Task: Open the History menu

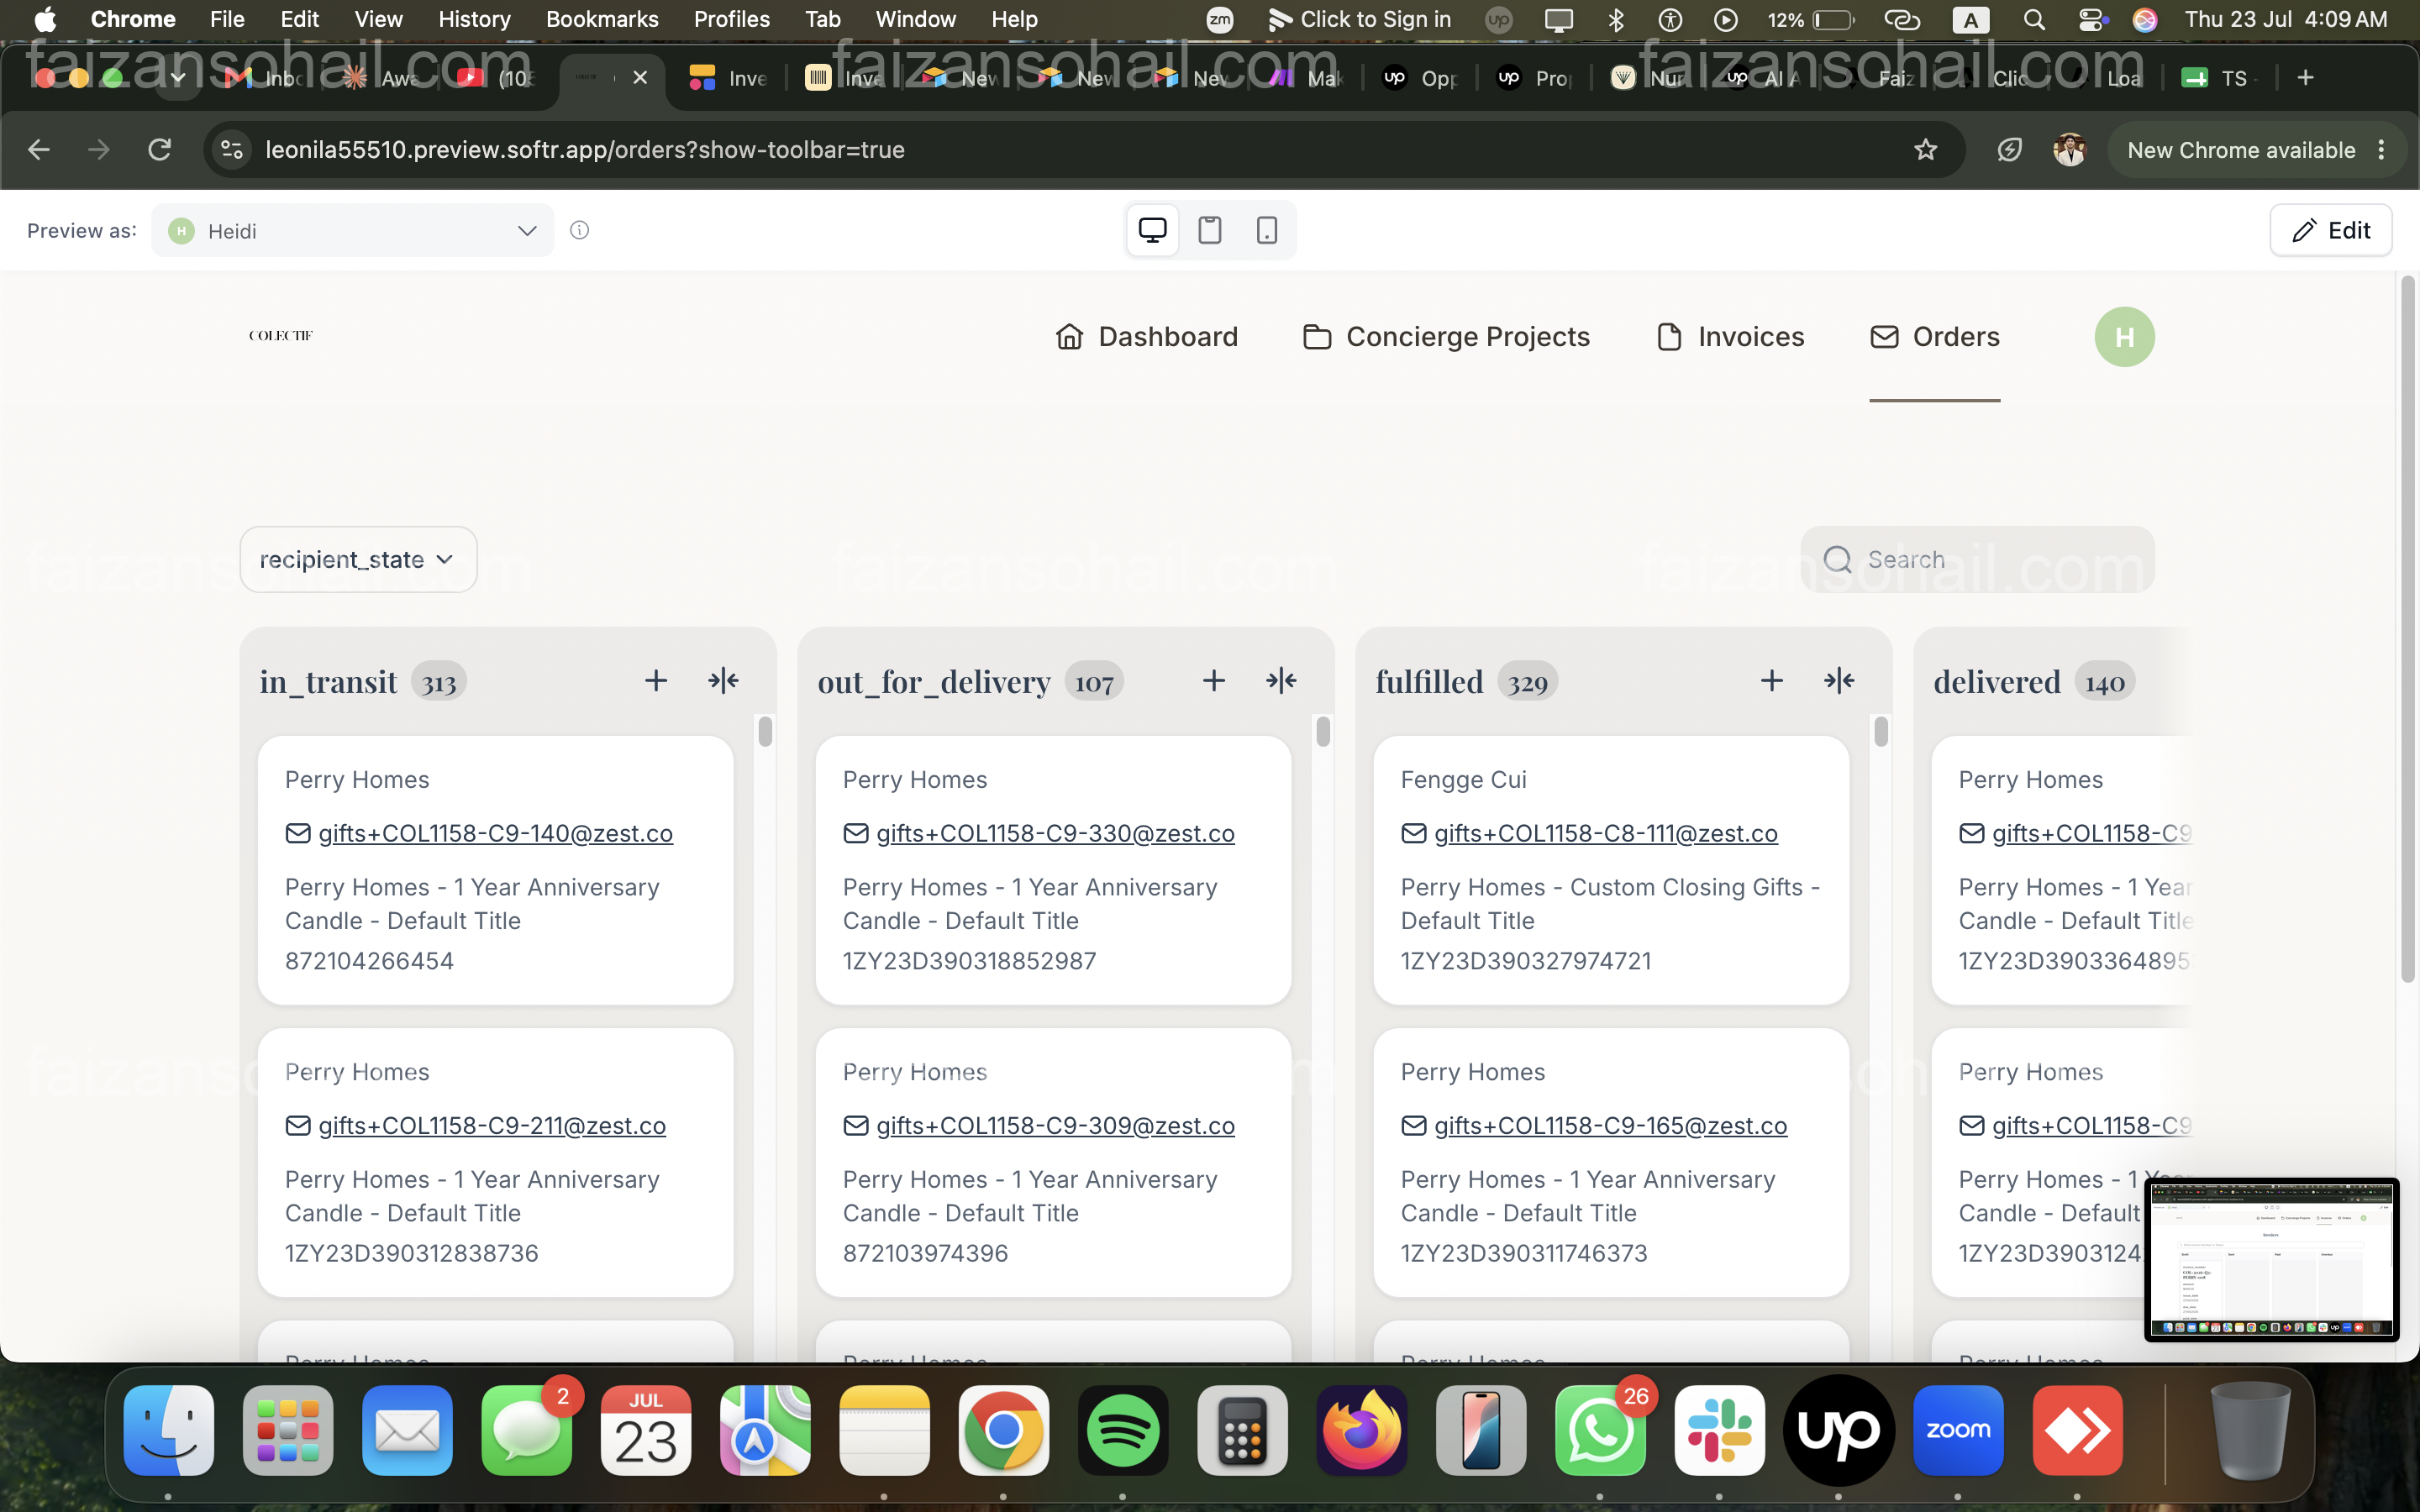Action: point(474,19)
